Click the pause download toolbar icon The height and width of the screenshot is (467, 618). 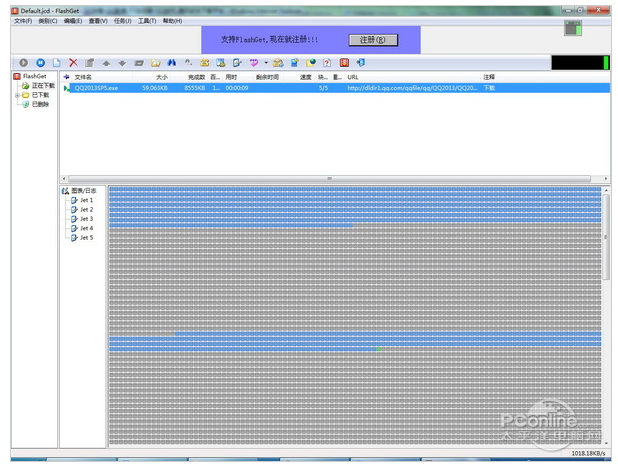point(40,63)
